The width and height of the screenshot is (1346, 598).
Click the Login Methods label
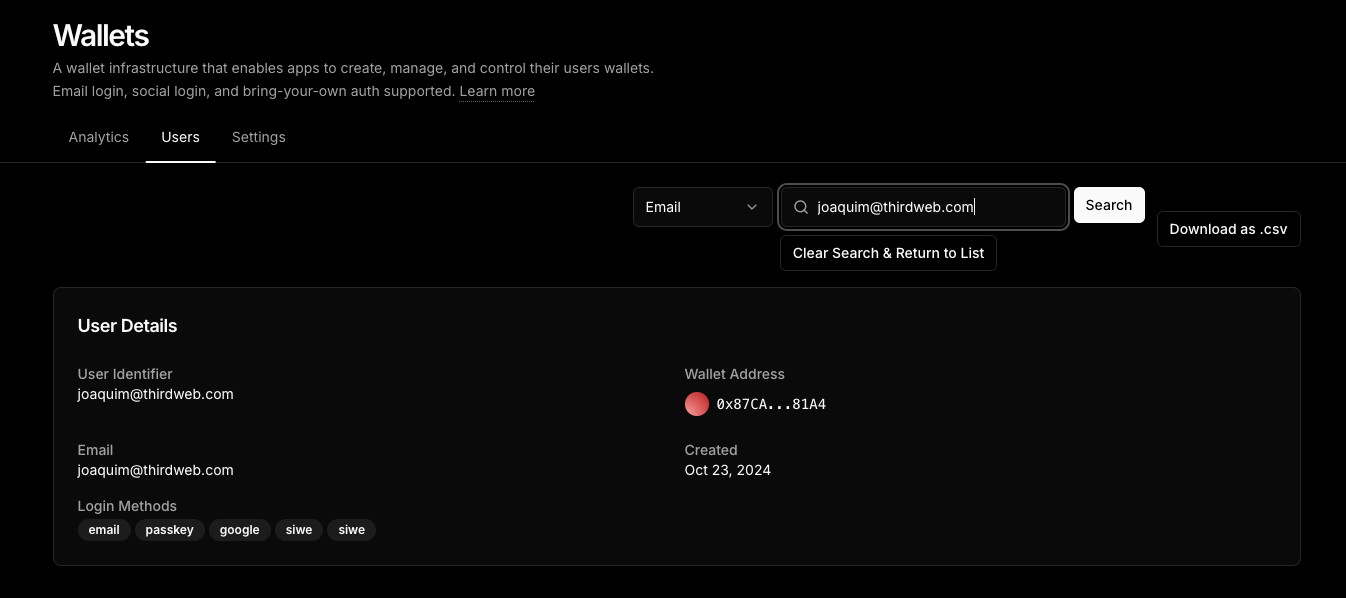(127, 506)
